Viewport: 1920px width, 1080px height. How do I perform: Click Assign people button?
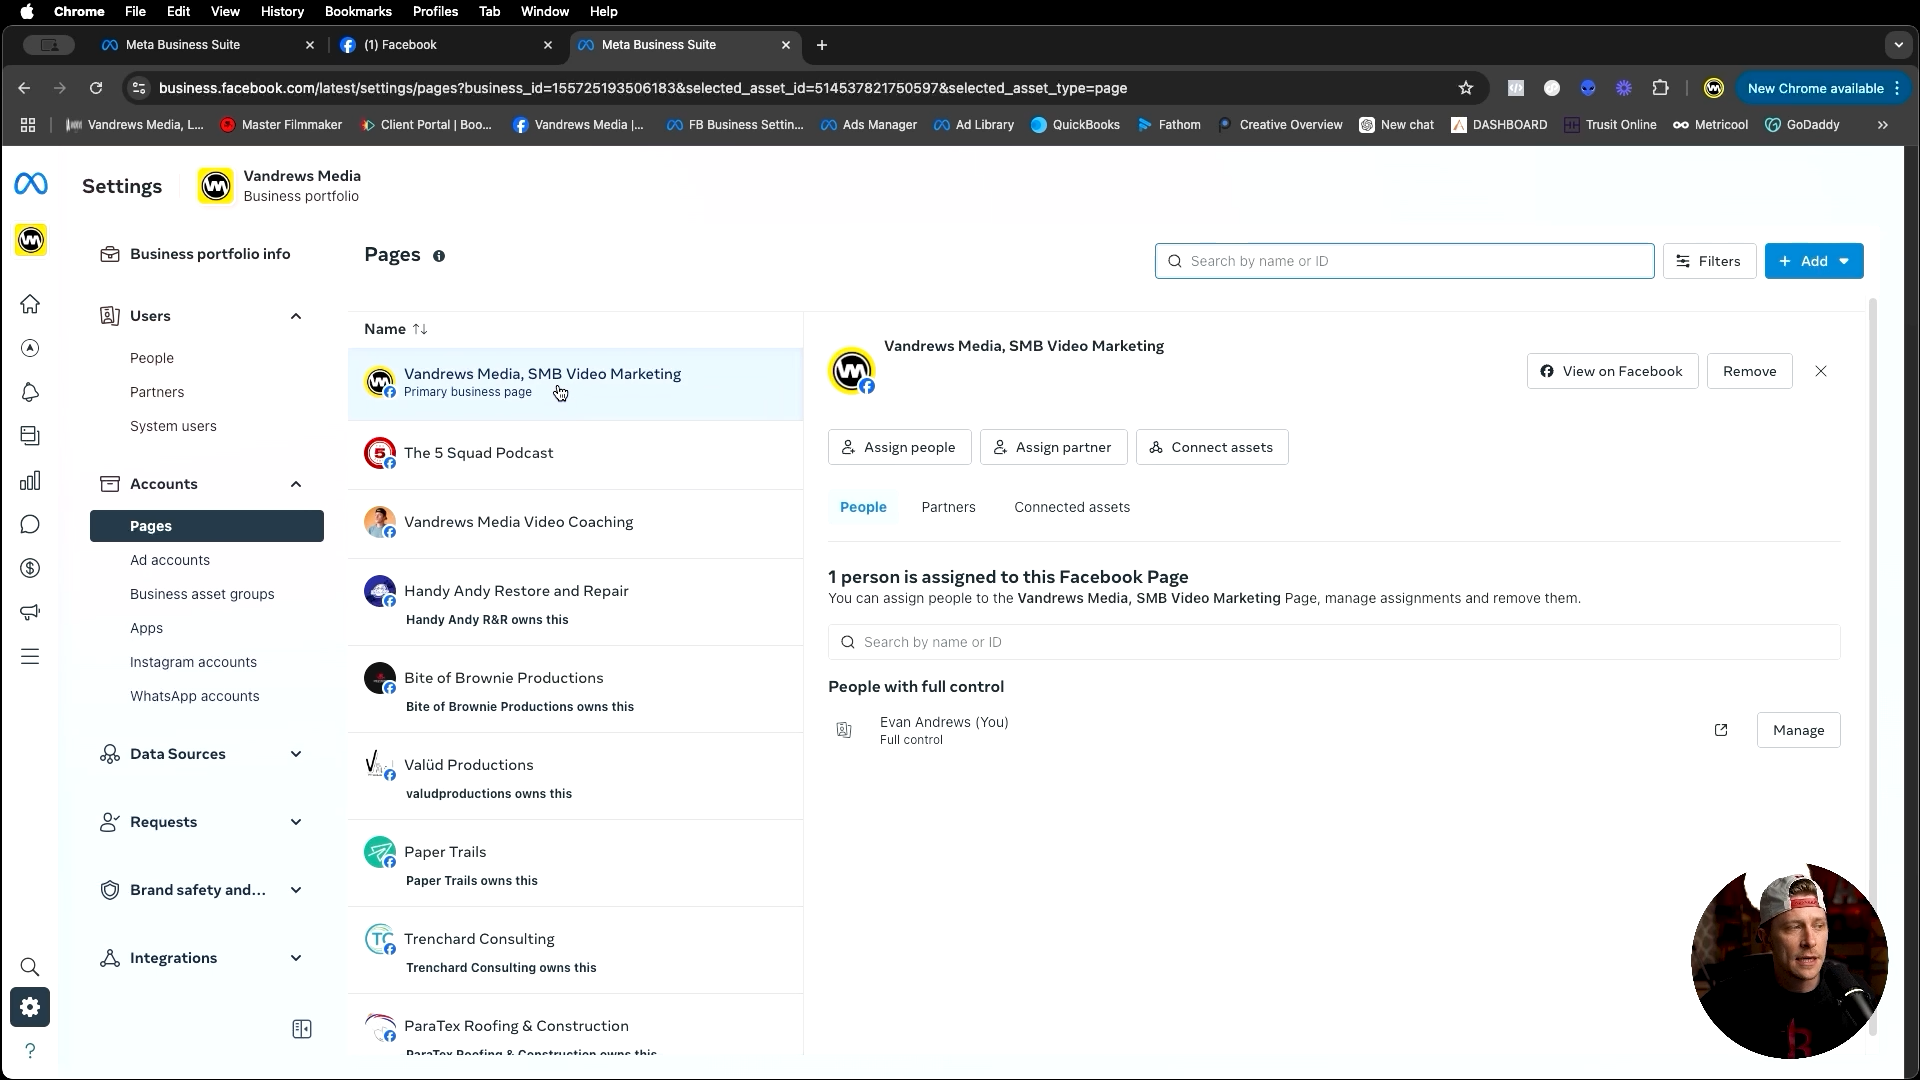click(899, 447)
